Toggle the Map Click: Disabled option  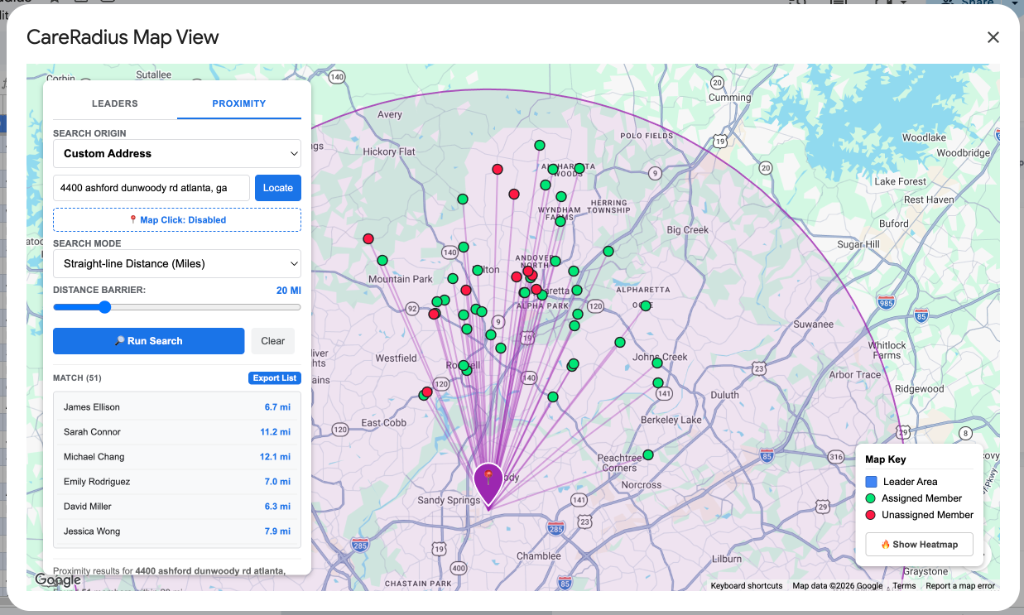pyautogui.click(x=177, y=220)
